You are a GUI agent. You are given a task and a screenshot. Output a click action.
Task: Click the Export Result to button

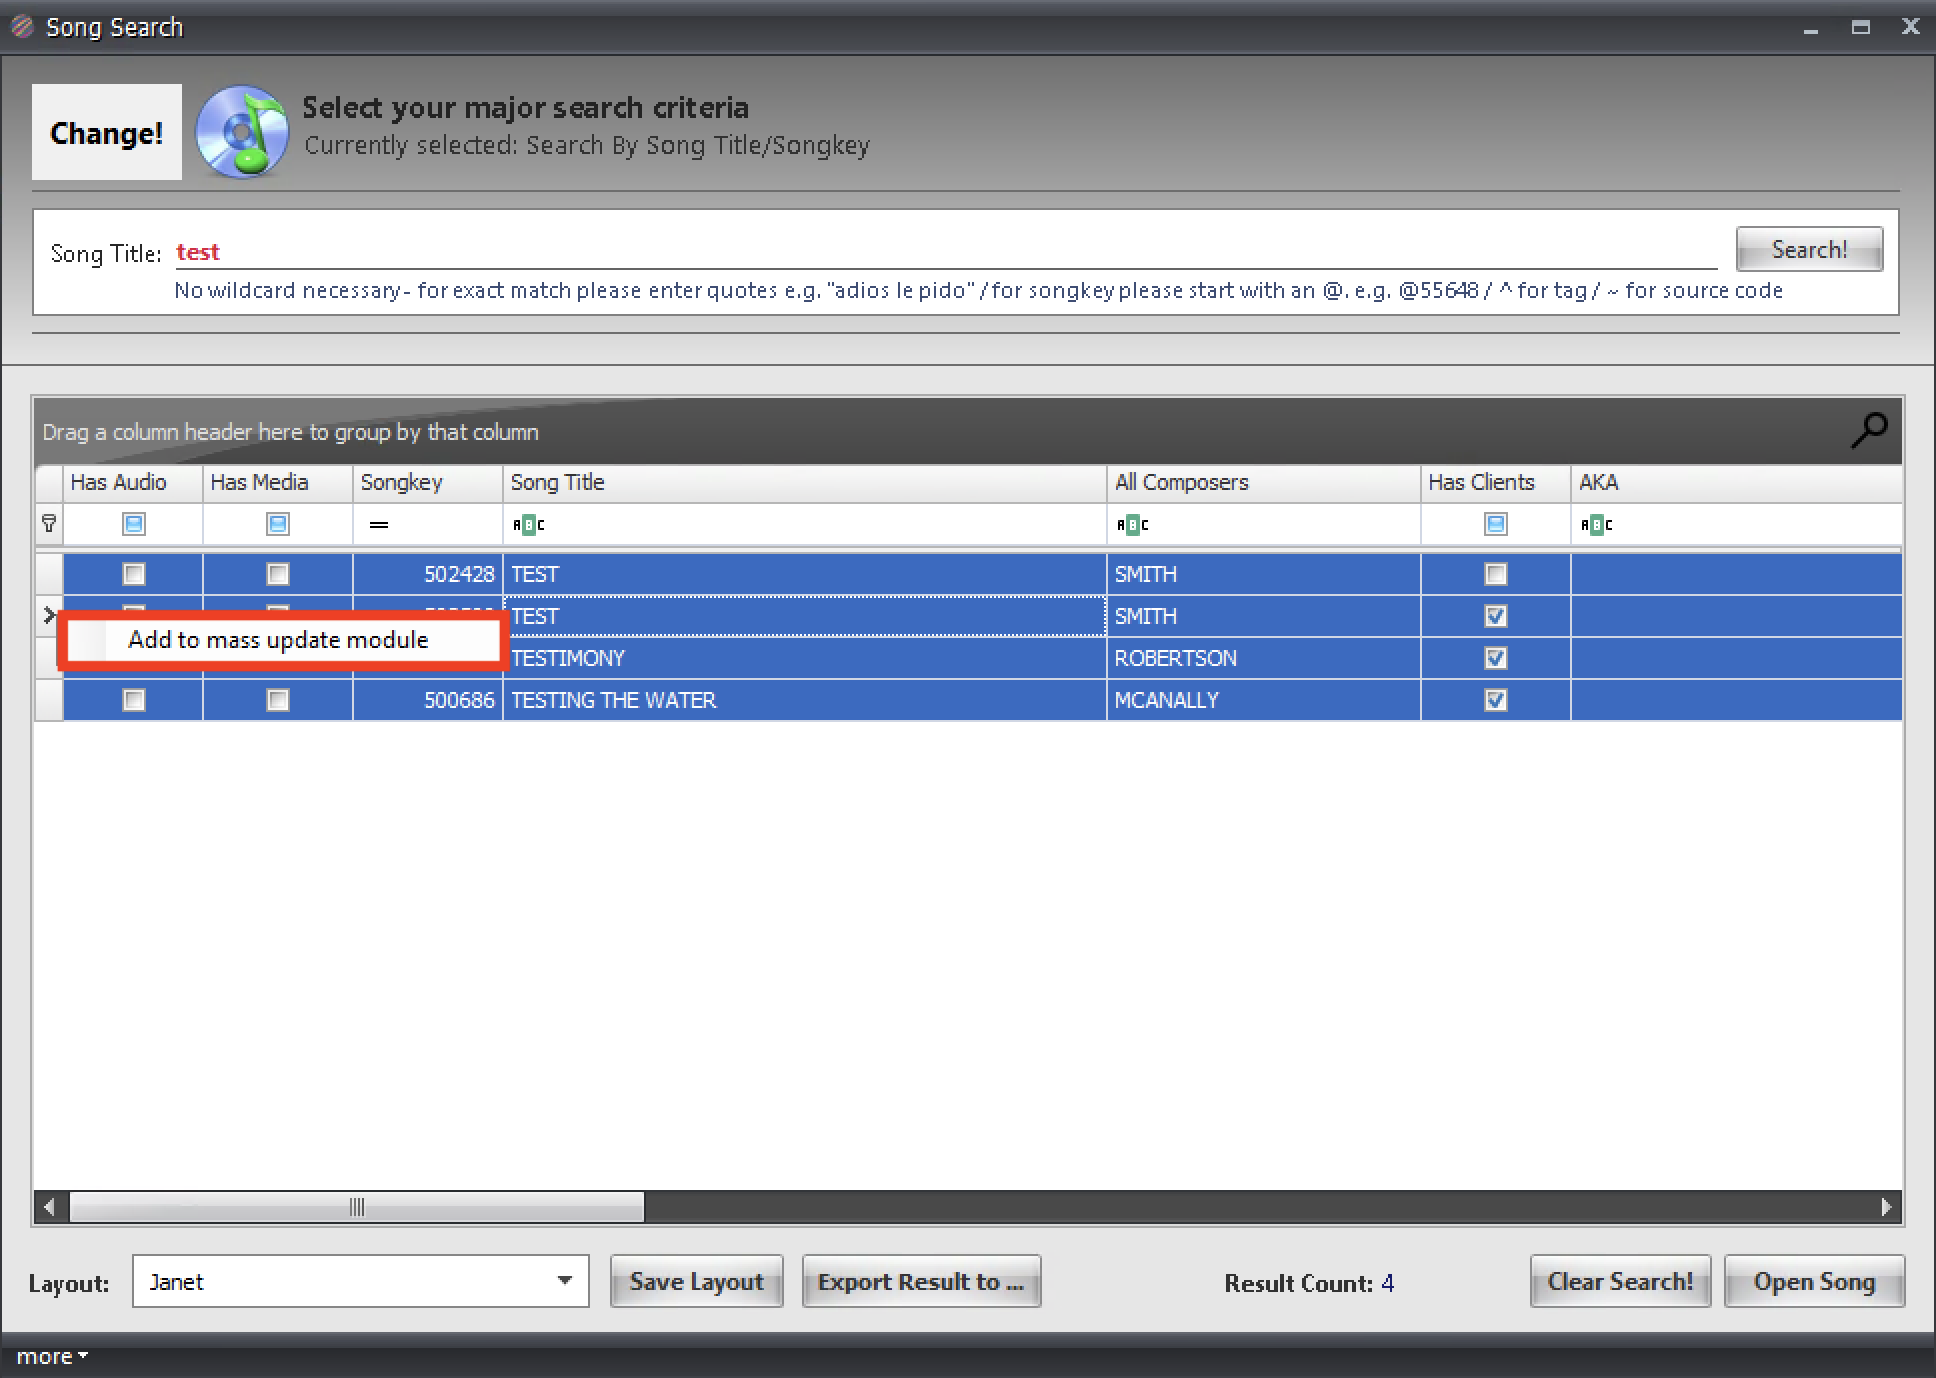pyautogui.click(x=920, y=1281)
